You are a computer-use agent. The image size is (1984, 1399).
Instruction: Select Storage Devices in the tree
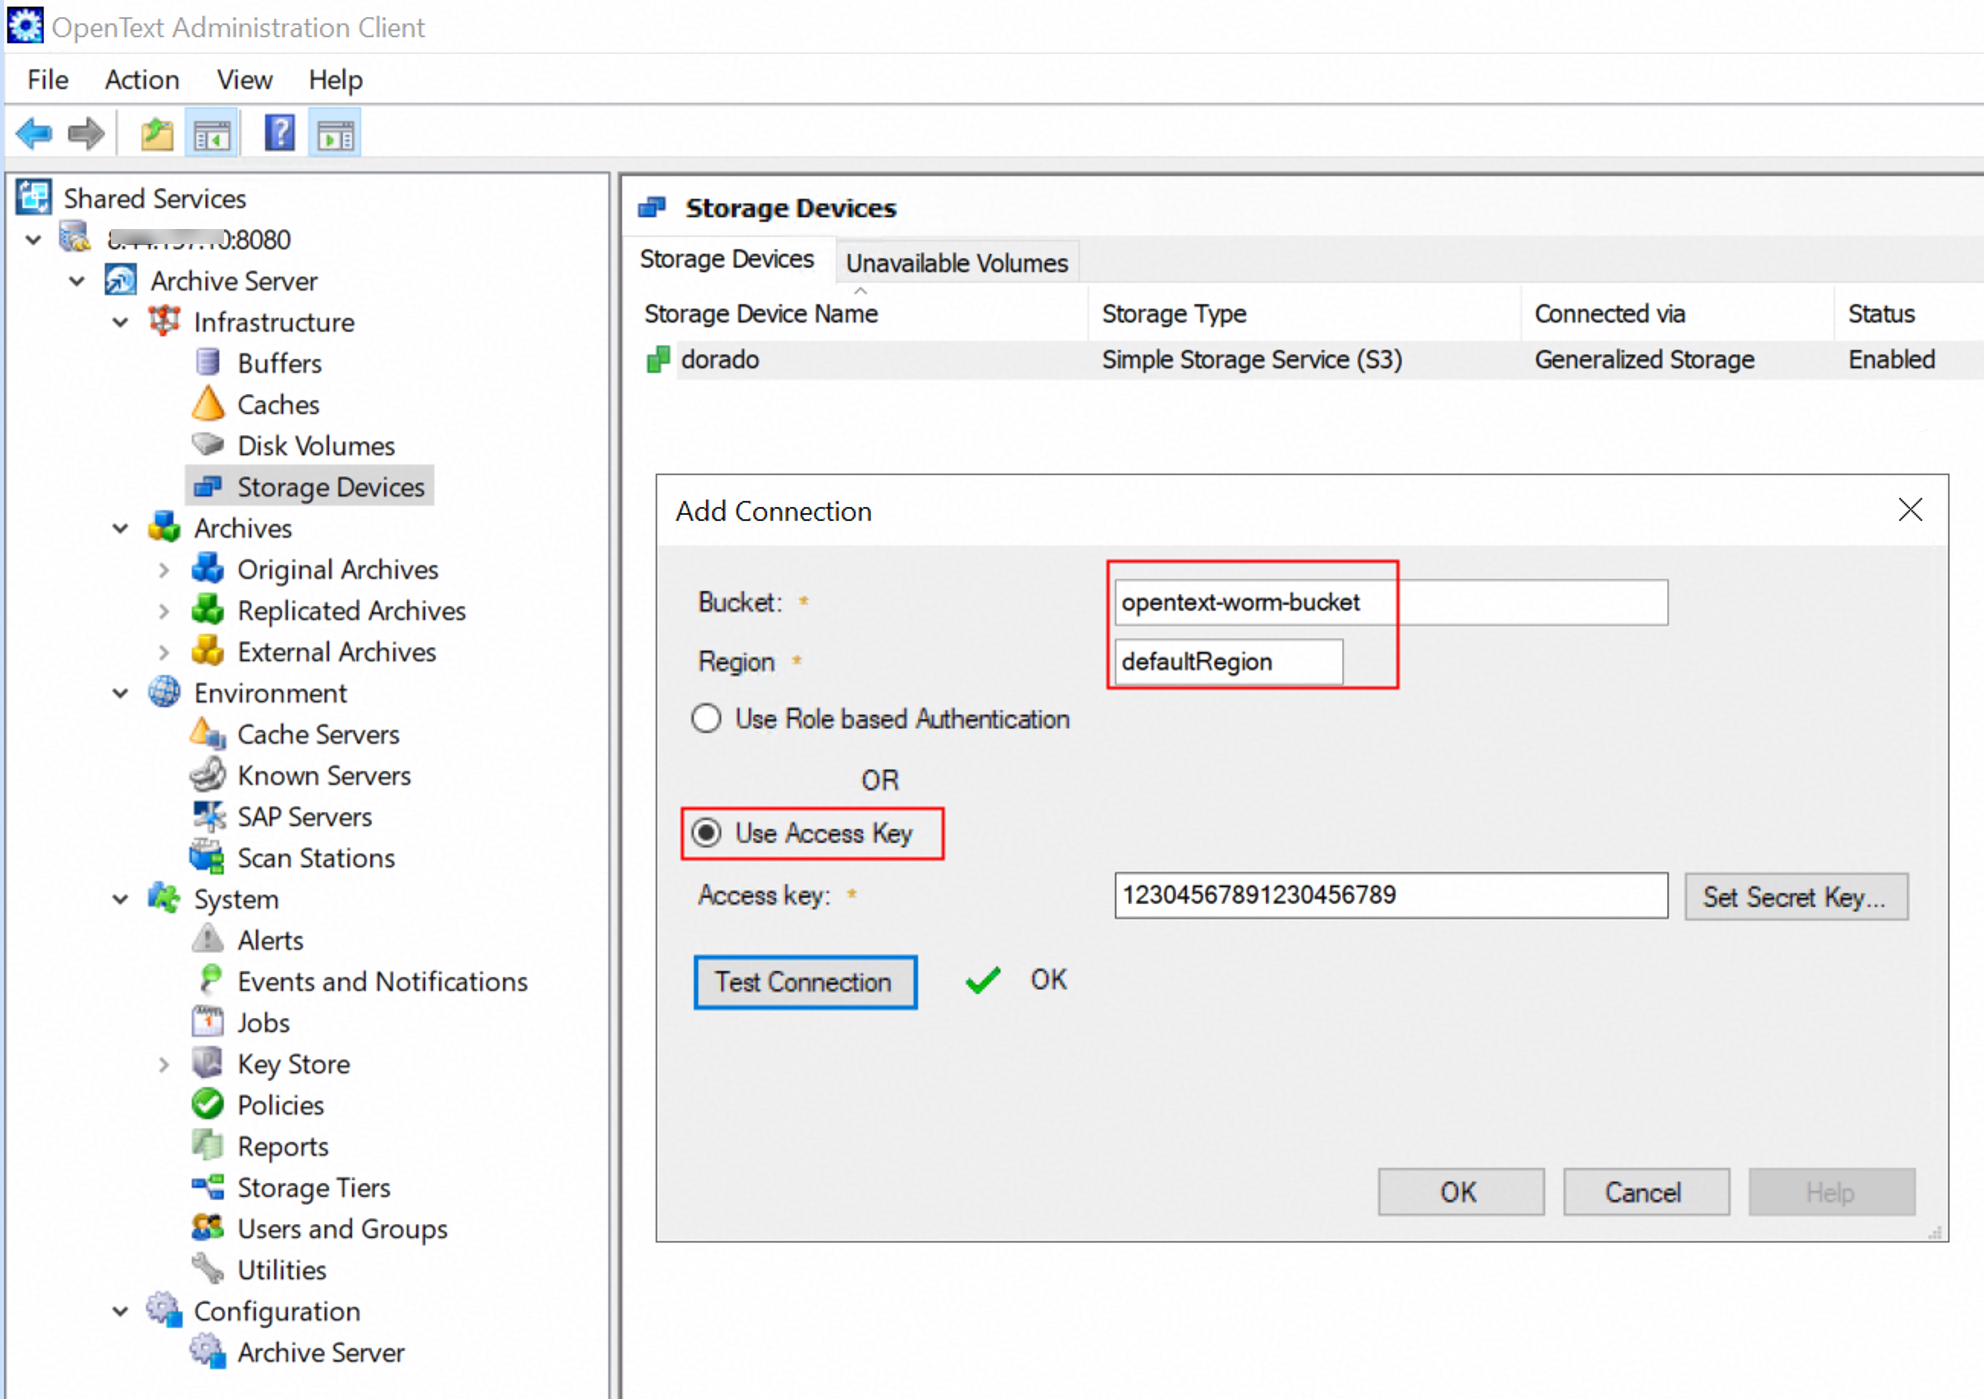[310, 487]
